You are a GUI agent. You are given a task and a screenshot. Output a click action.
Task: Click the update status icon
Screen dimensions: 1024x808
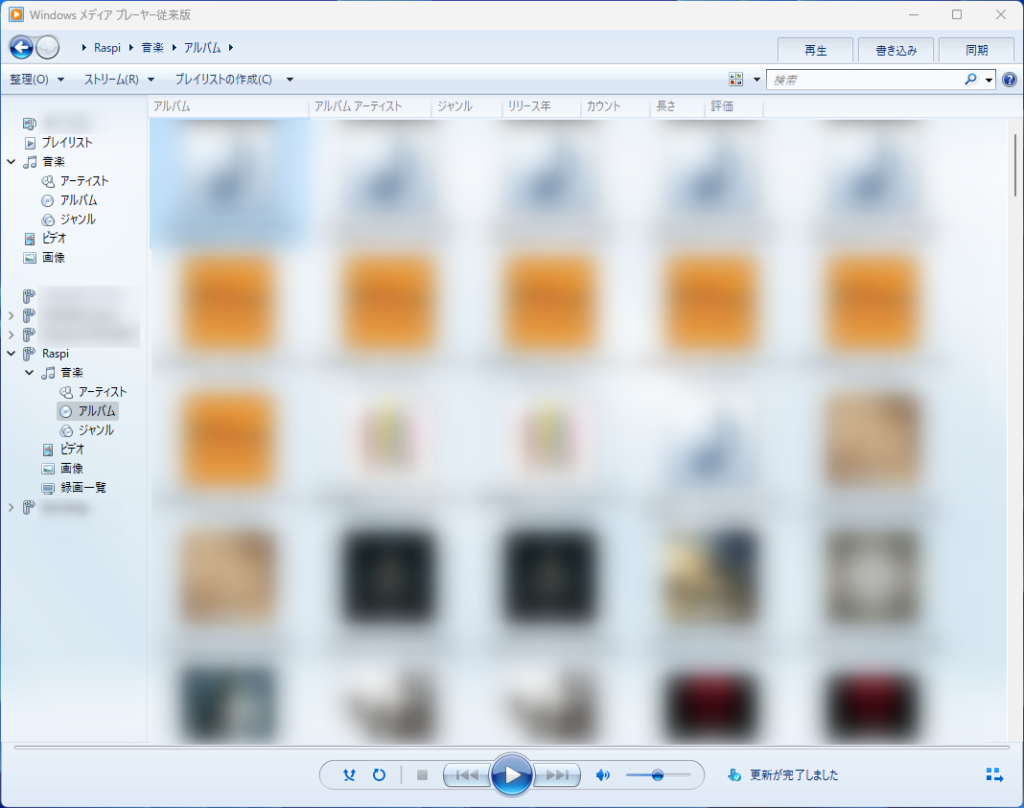[734, 775]
